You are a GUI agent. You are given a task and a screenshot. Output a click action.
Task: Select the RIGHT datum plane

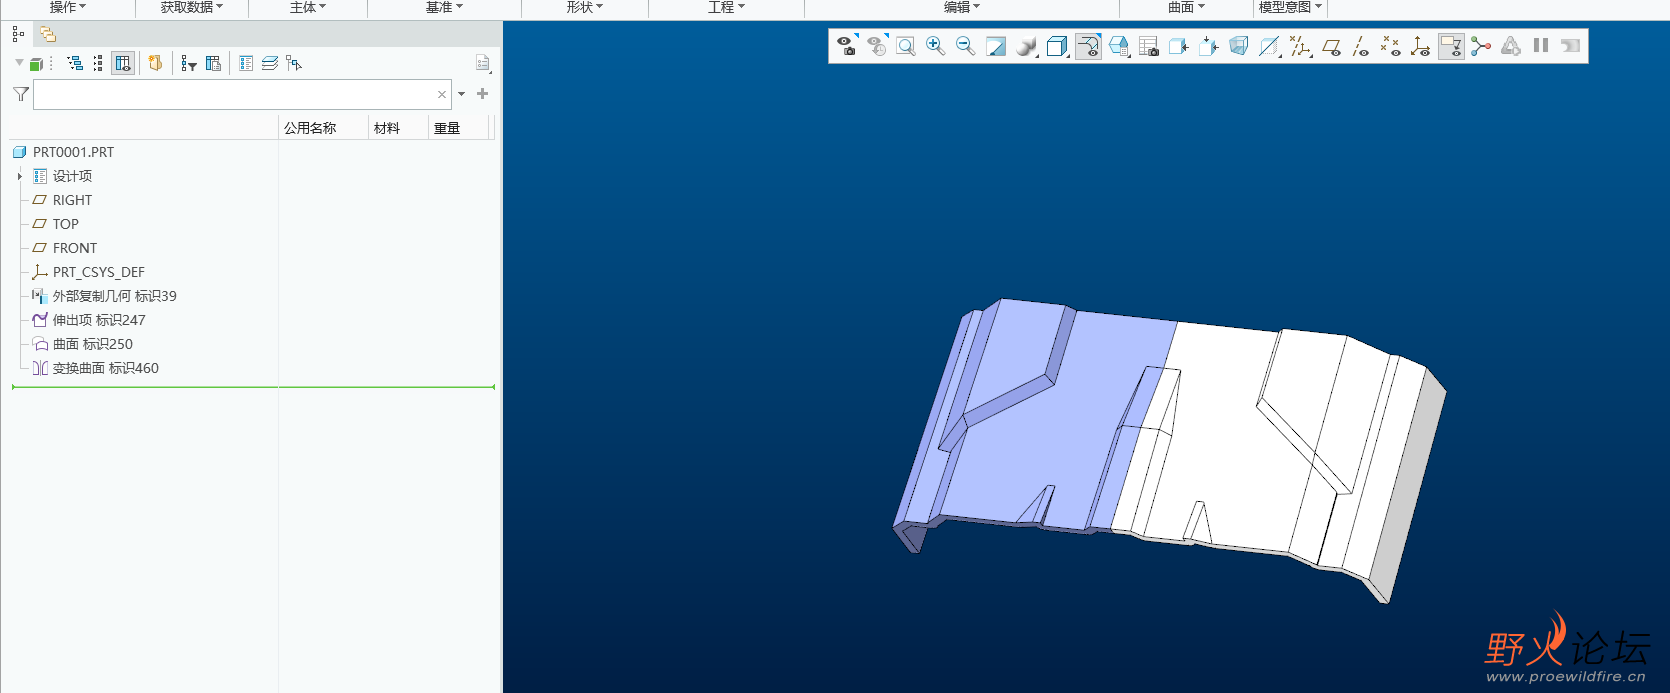point(72,200)
